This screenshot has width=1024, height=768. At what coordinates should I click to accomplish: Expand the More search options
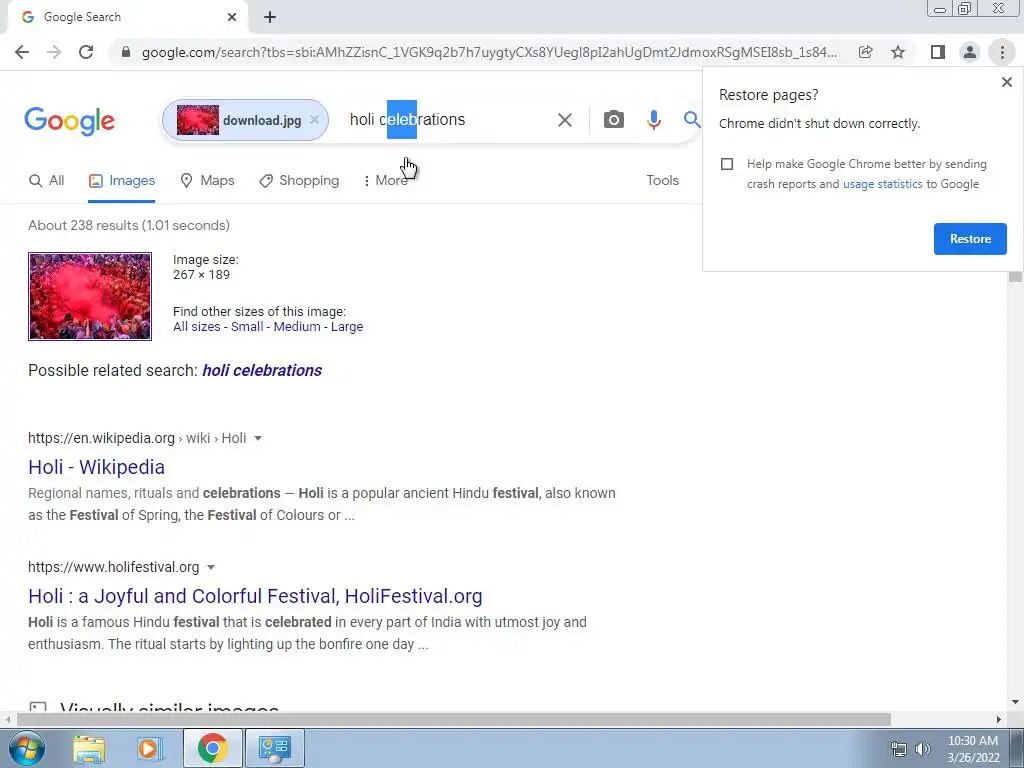coord(385,181)
